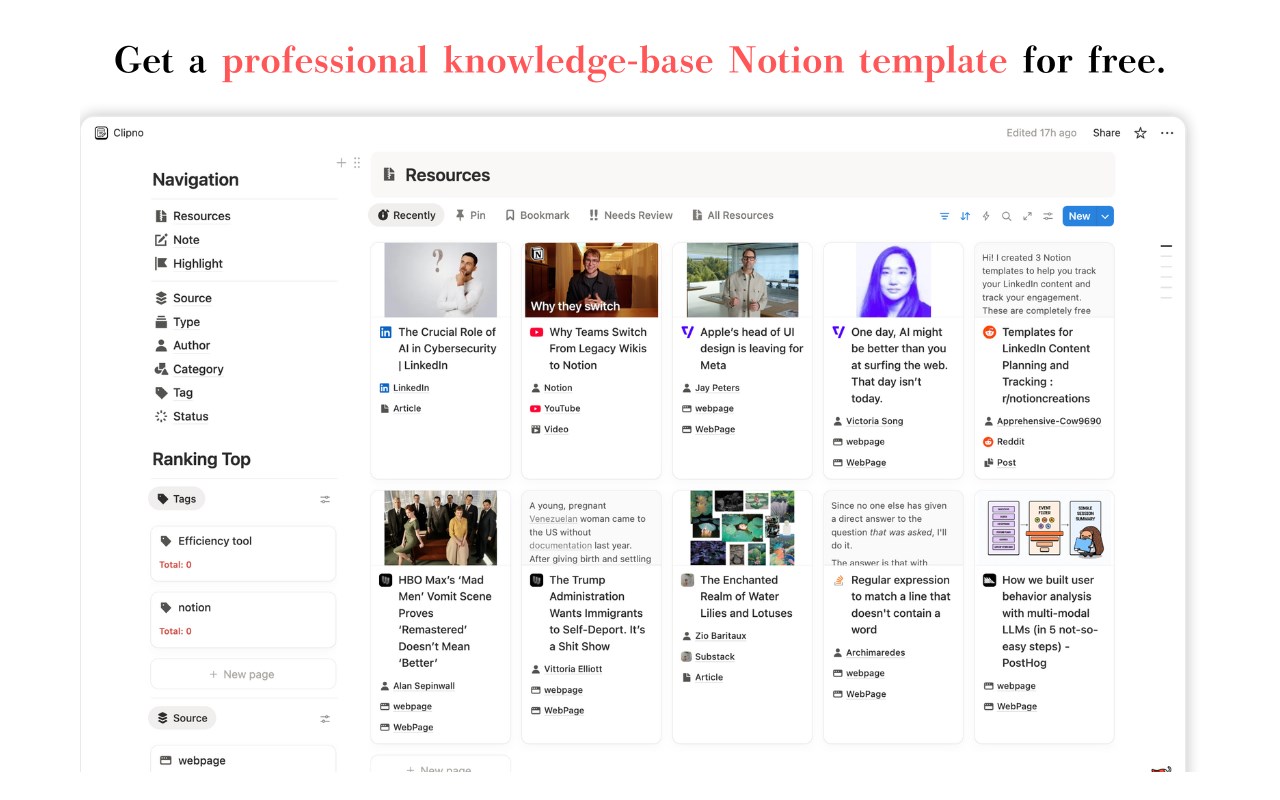Click author Apprehensive-Cow9690 on Templates card

[1049, 421]
